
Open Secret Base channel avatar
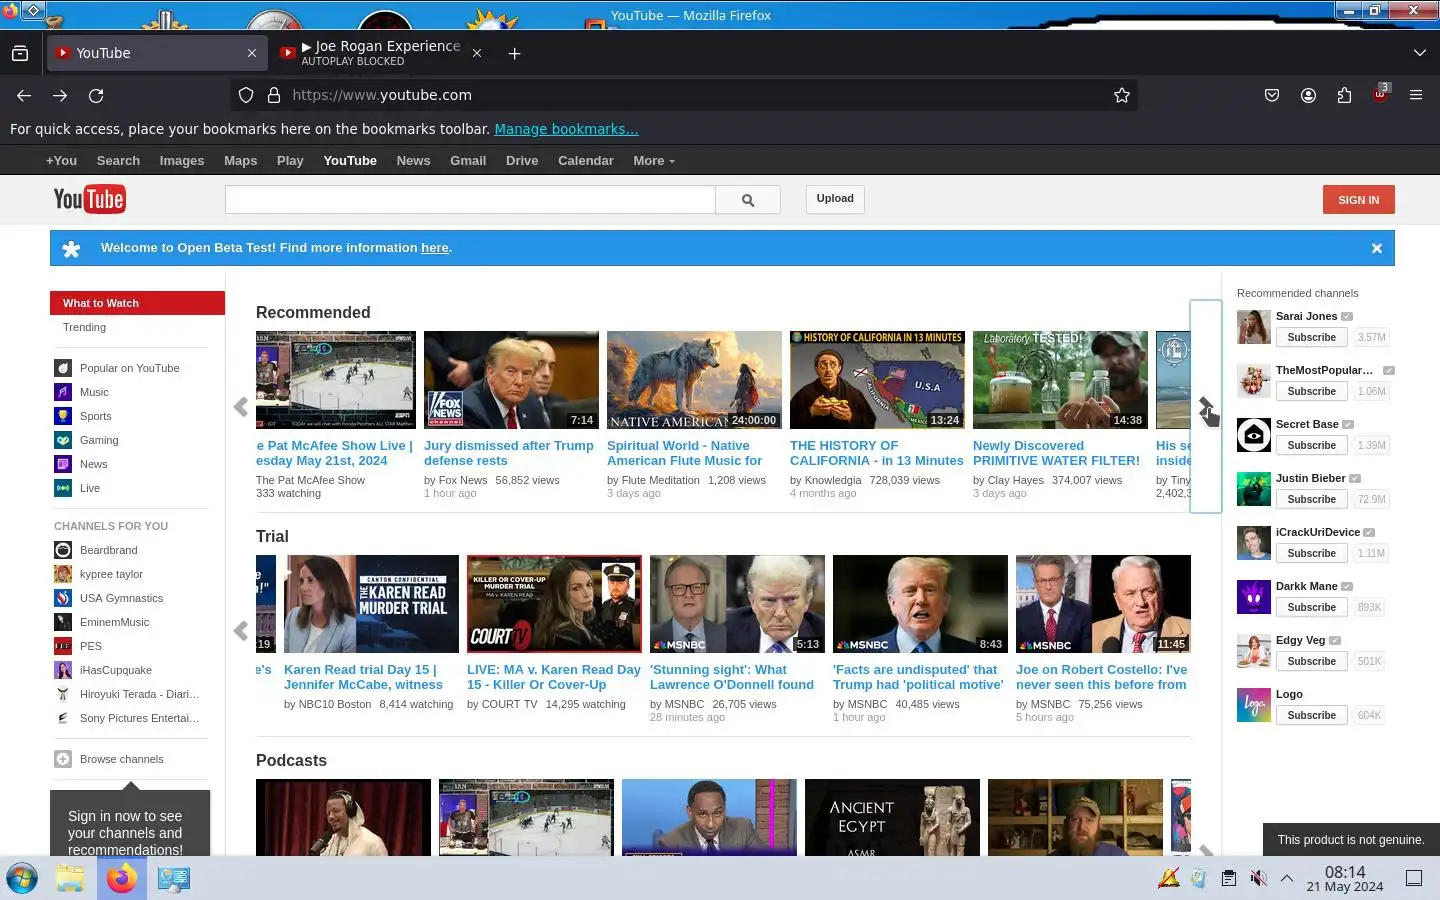coord(1254,435)
